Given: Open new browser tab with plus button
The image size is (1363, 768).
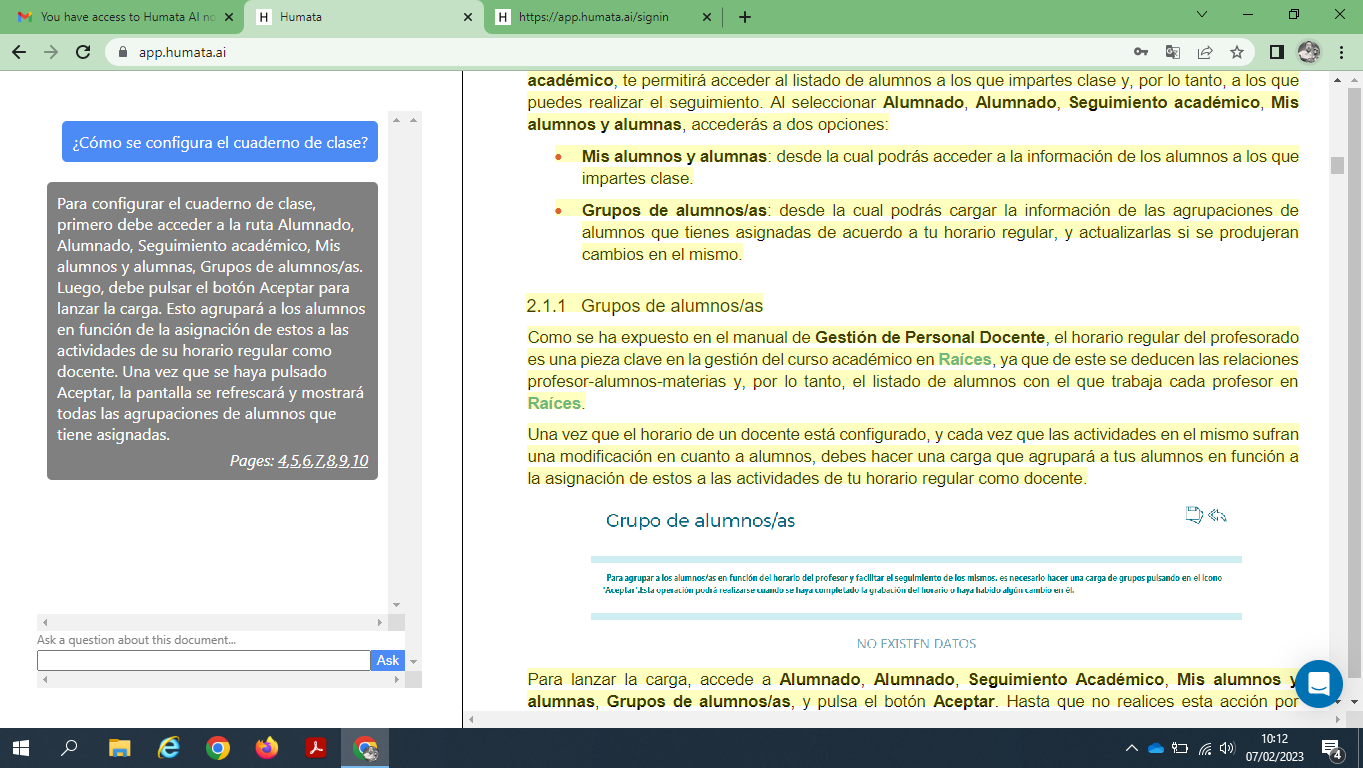Looking at the screenshot, I should pyautogui.click(x=744, y=17).
